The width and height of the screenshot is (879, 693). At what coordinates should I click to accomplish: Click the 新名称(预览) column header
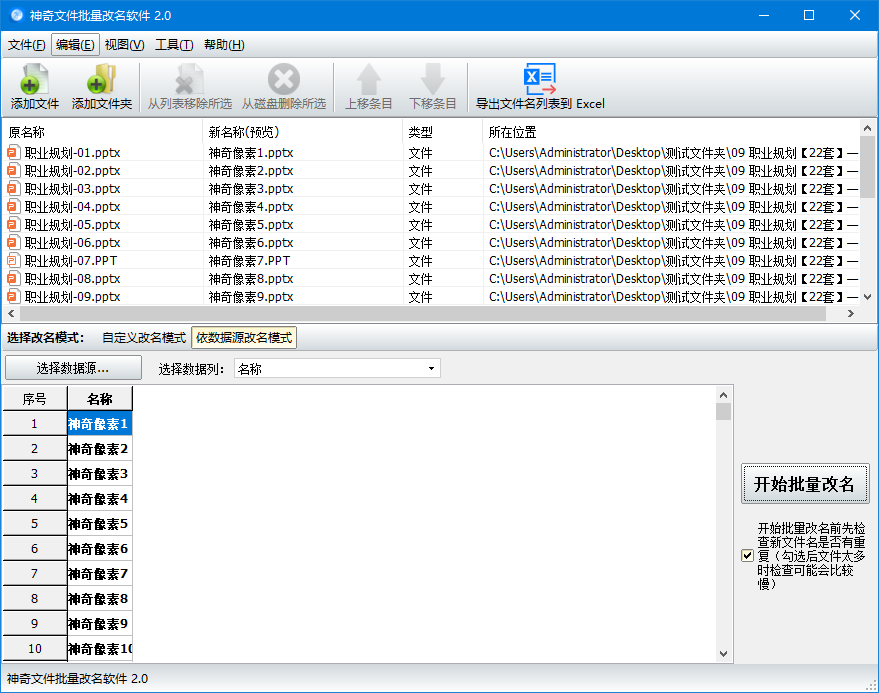(x=303, y=132)
